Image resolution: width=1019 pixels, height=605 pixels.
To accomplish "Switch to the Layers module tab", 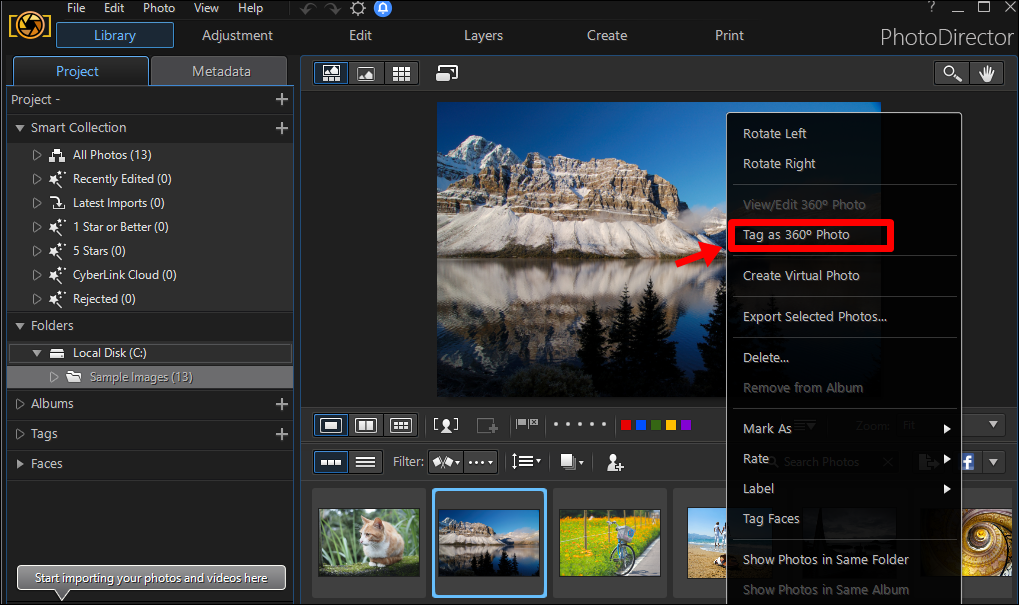I will click(x=484, y=36).
